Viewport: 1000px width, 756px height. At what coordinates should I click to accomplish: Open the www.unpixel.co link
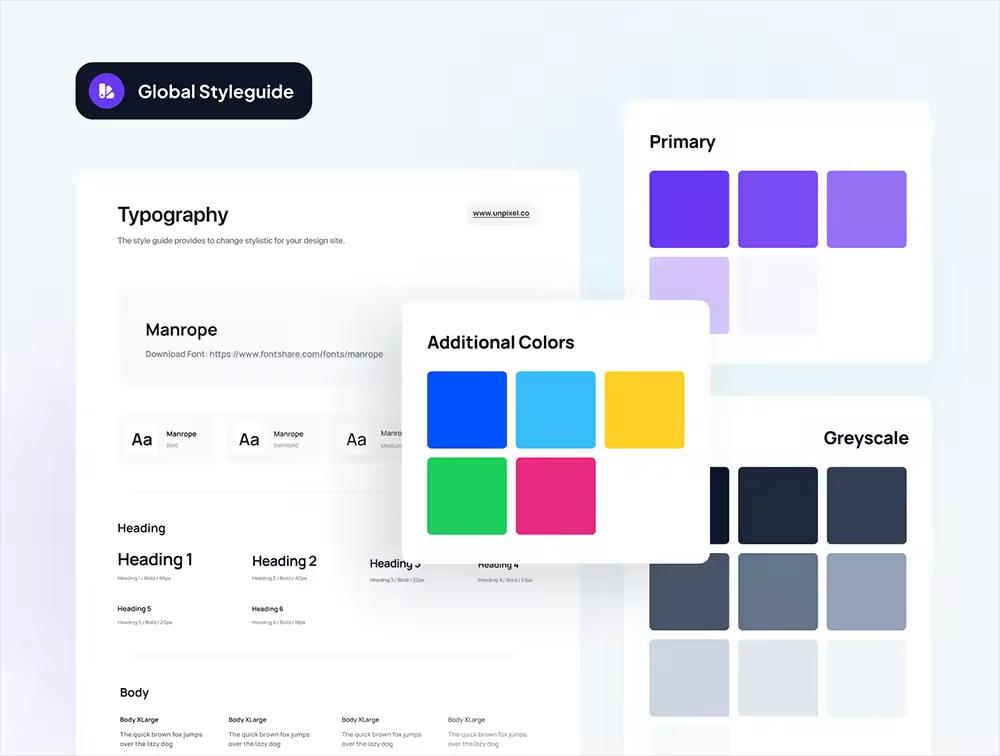click(x=501, y=213)
